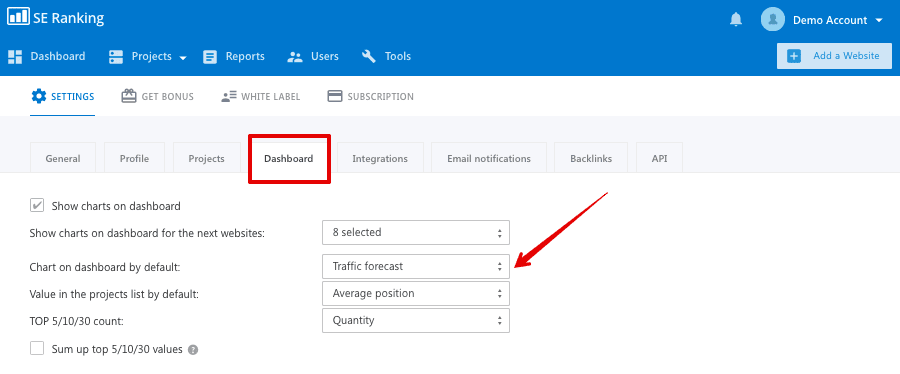Click the White Label person icon
This screenshot has width=900, height=374.
tap(229, 96)
